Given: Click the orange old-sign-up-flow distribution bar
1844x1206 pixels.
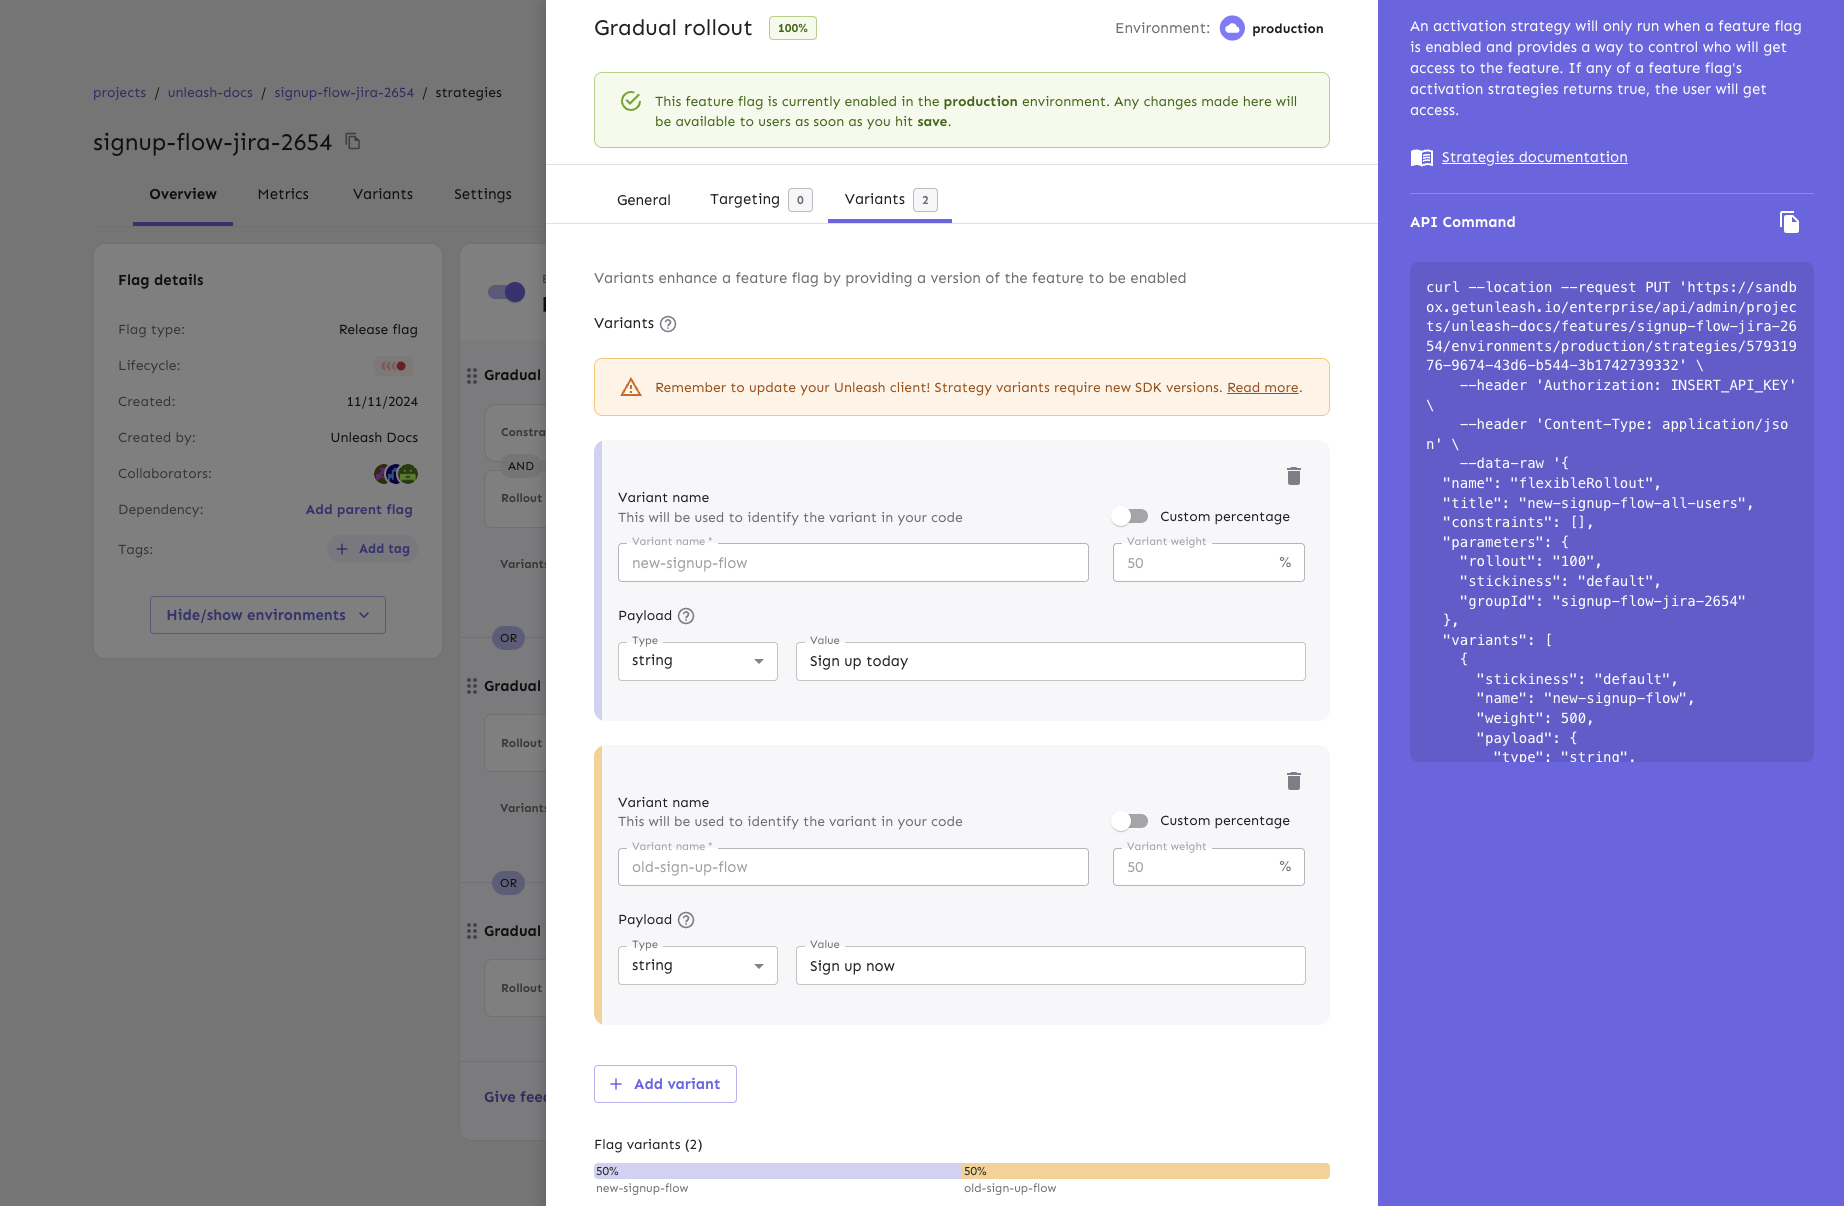Looking at the screenshot, I should coord(1145,1171).
